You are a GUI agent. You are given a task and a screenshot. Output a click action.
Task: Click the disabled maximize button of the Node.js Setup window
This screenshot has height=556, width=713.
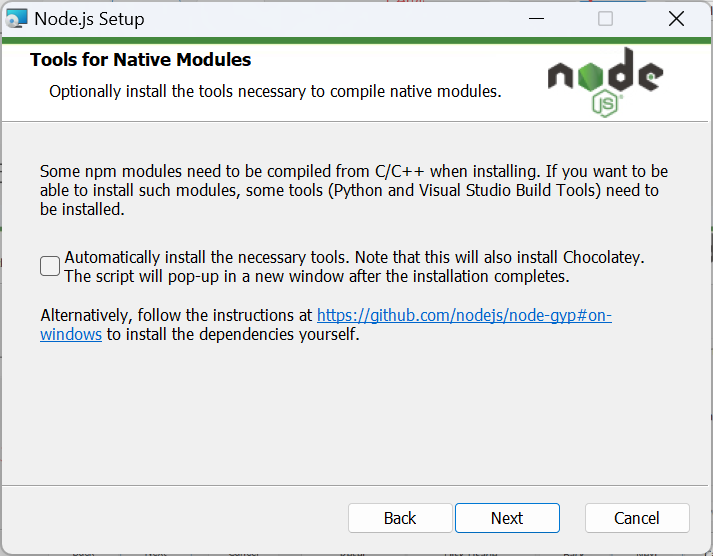pyautogui.click(x=605, y=19)
